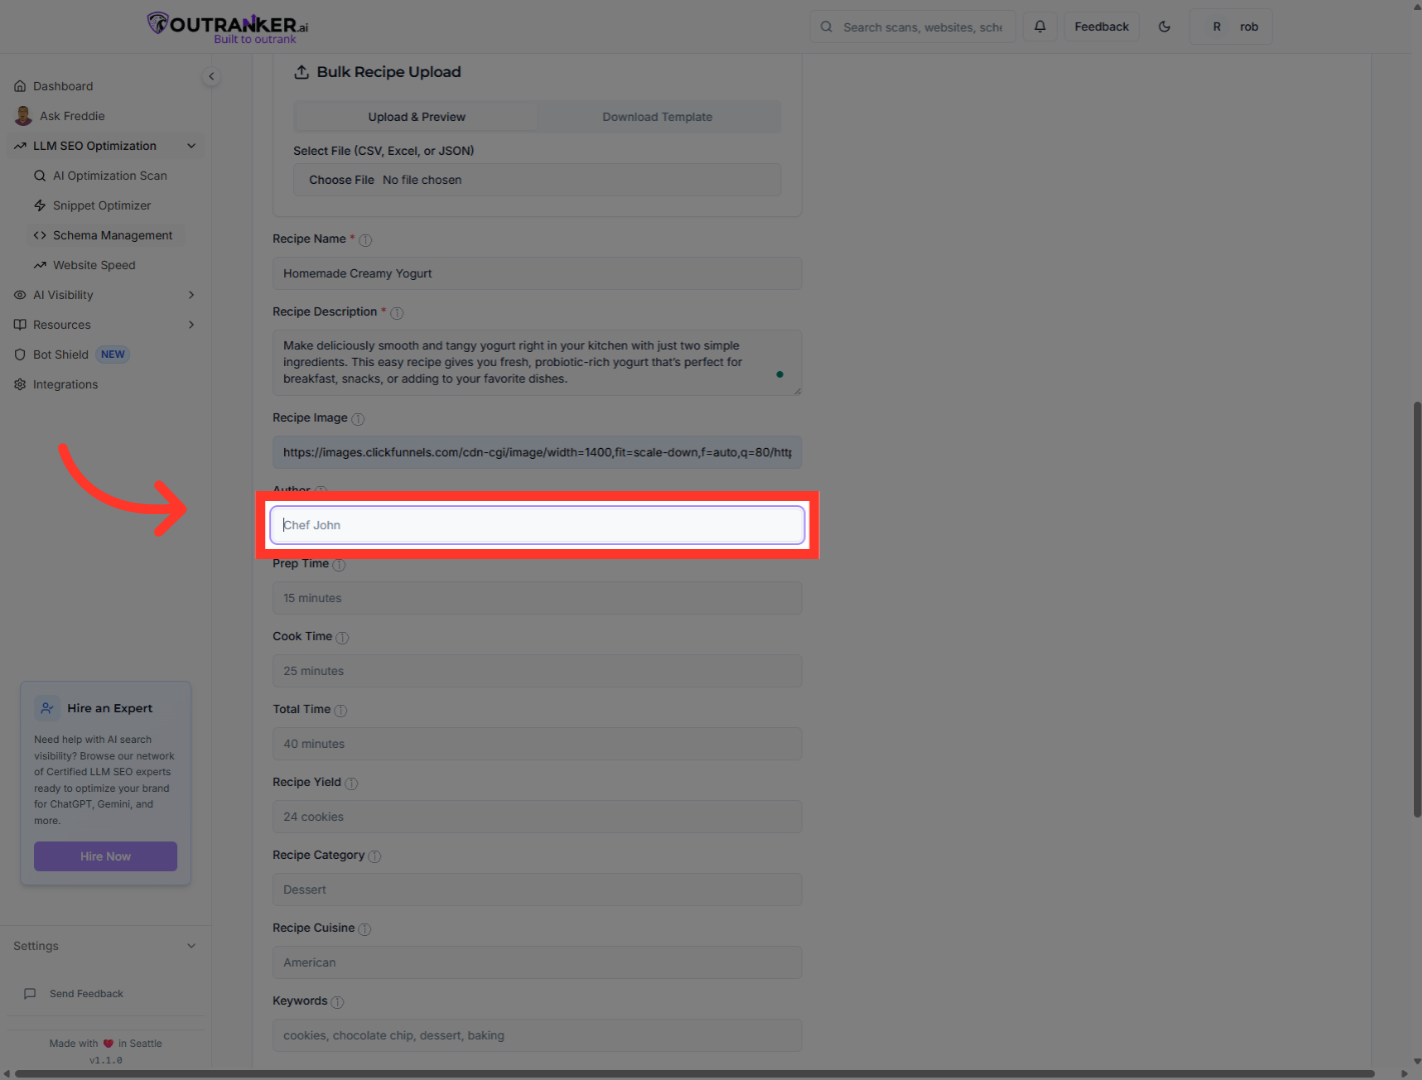Click the Prep Time field
The image size is (1422, 1080).
click(x=537, y=598)
